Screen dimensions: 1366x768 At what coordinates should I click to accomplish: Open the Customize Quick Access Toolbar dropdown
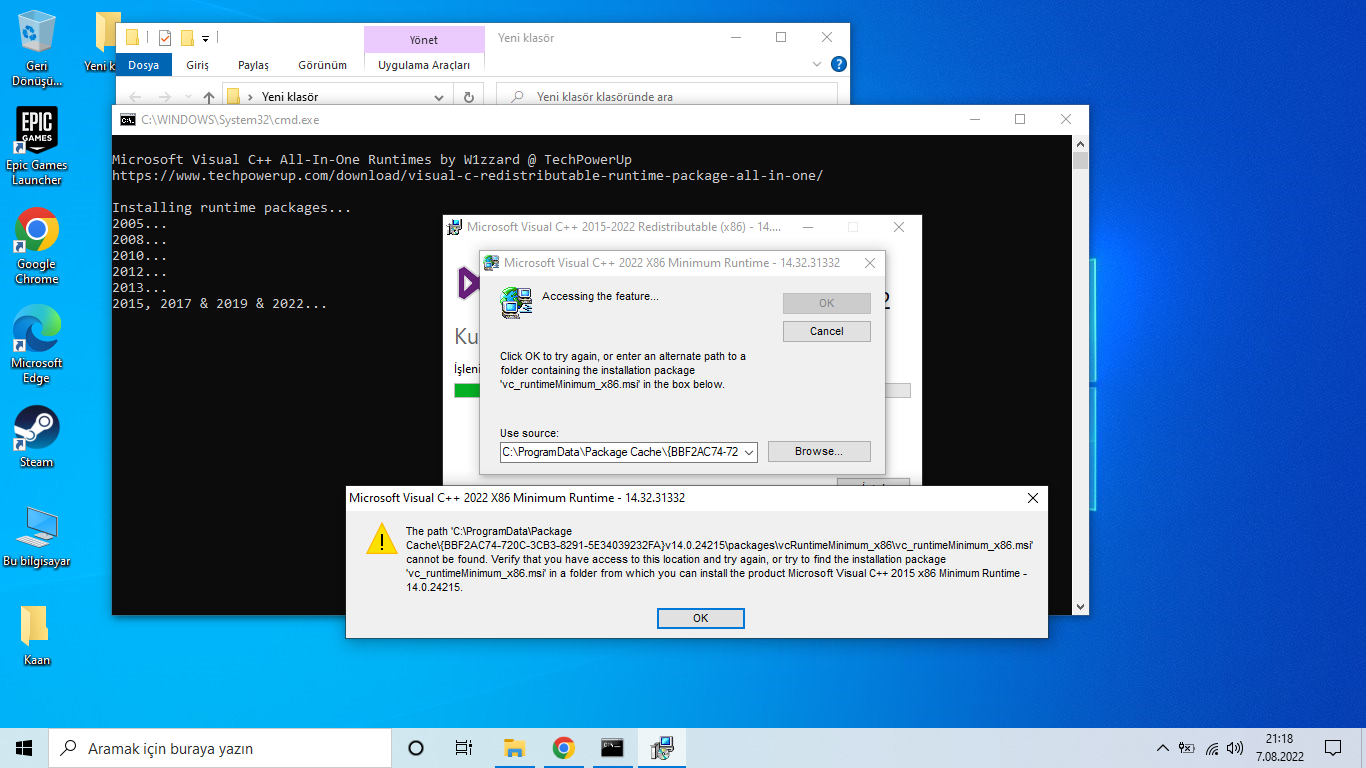[205, 38]
